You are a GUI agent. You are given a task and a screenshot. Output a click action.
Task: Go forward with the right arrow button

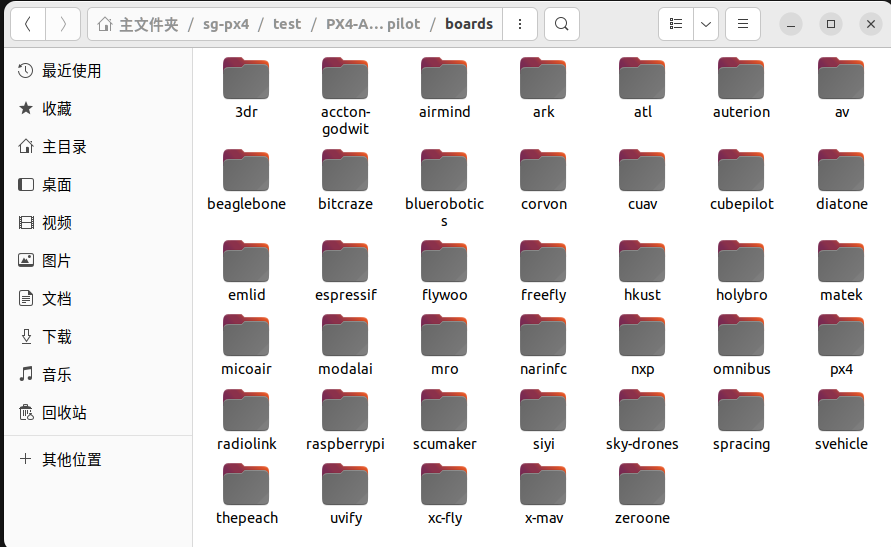pyautogui.click(x=63, y=24)
